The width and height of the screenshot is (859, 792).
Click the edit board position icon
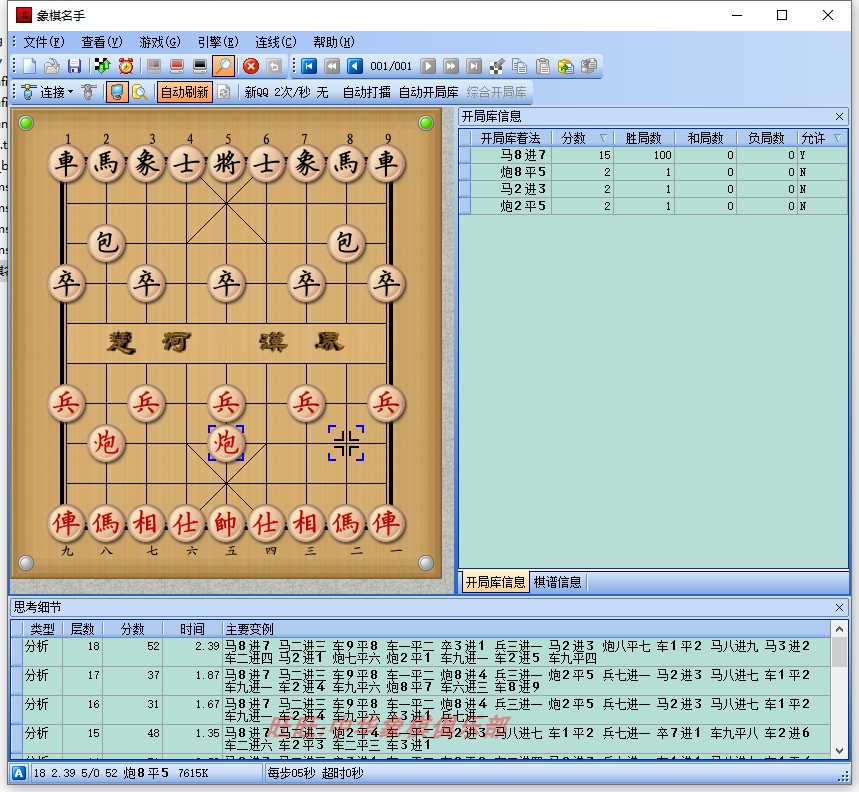(x=497, y=66)
